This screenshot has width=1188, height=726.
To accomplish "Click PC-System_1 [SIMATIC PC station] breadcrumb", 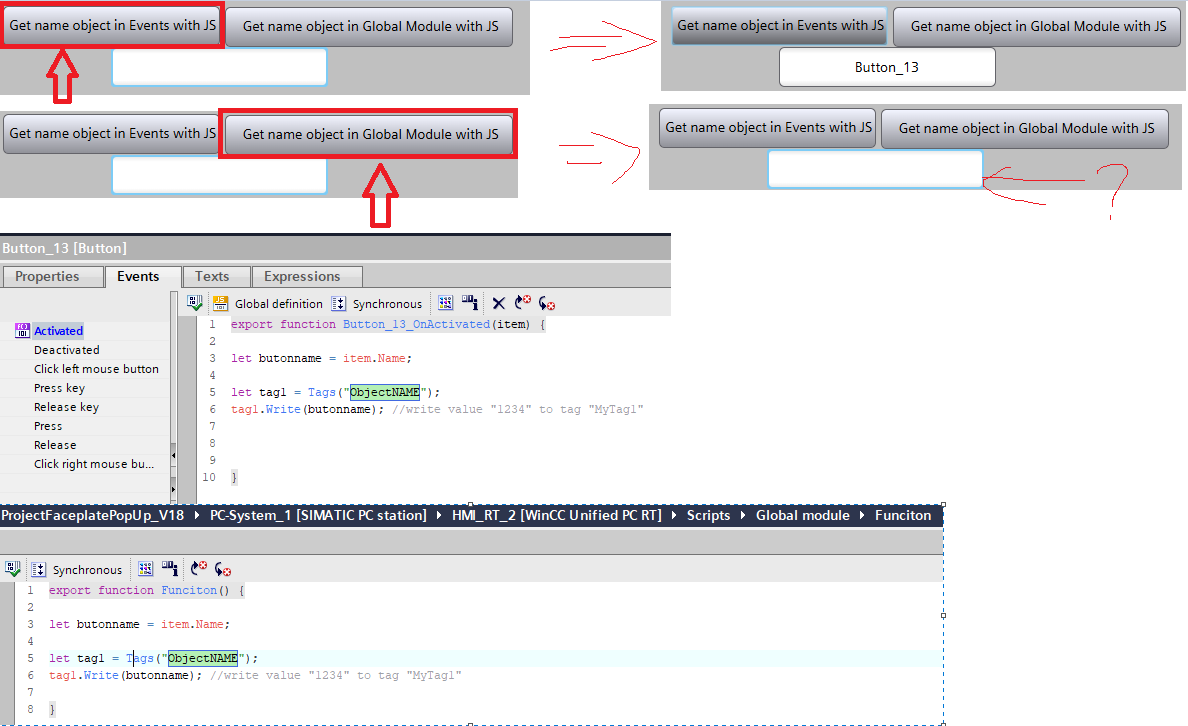I will 318,515.
